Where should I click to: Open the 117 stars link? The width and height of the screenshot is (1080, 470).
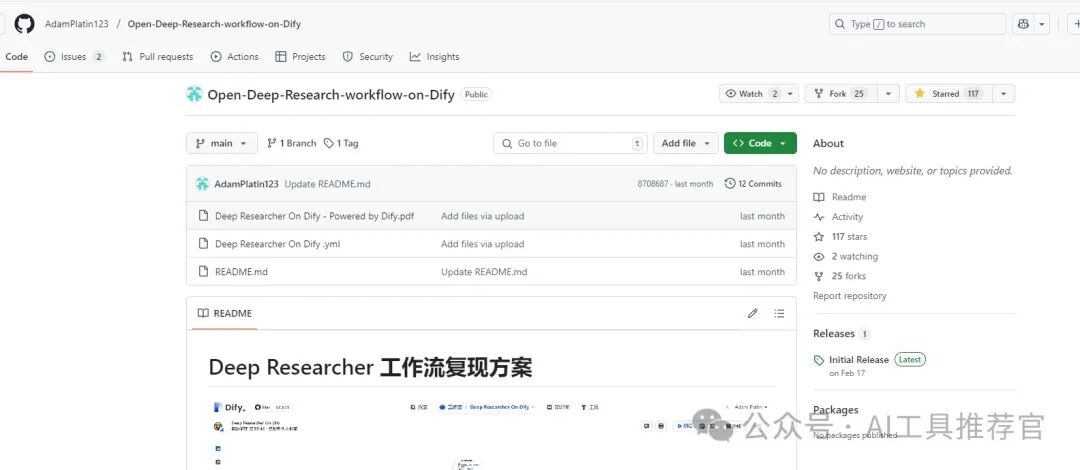click(840, 237)
